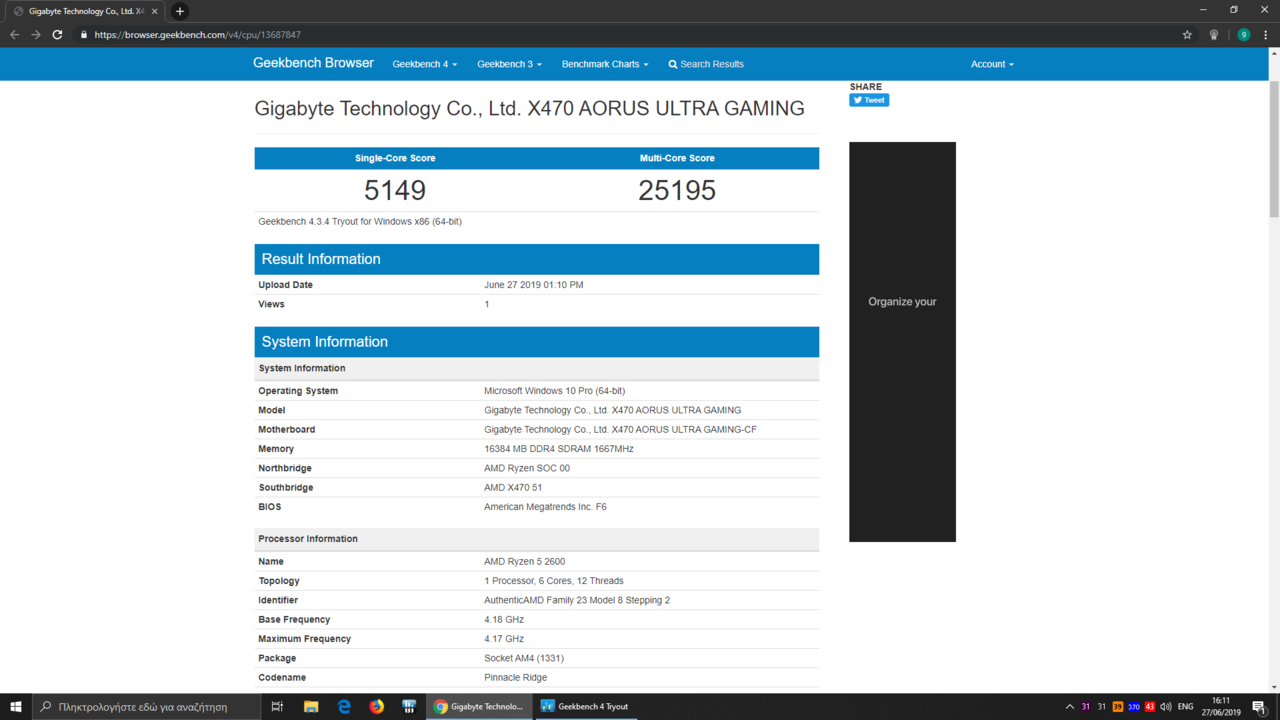Click the 4.18 GHz base frequency value
The width and height of the screenshot is (1280, 720).
pyautogui.click(x=504, y=620)
